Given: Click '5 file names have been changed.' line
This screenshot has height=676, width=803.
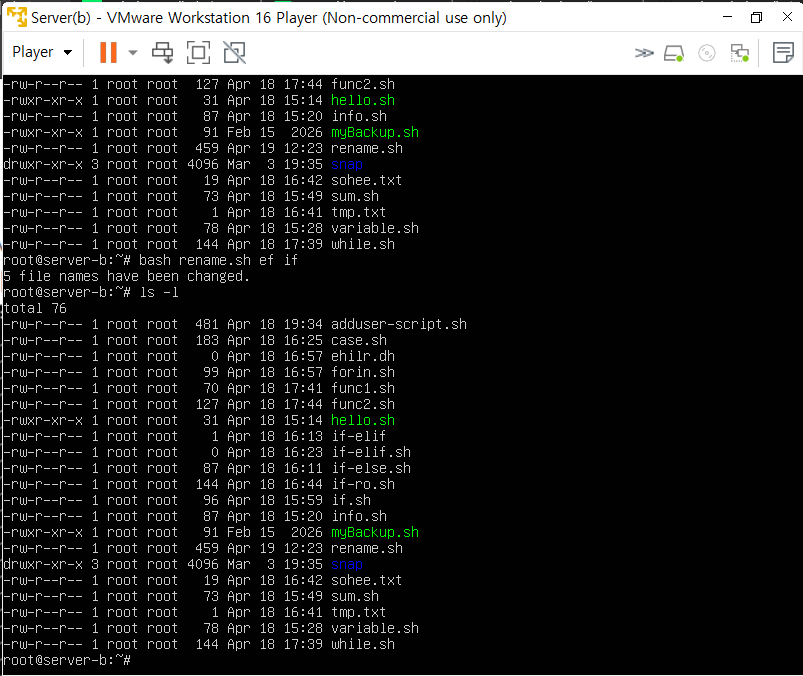Looking at the screenshot, I should click(x=126, y=276).
